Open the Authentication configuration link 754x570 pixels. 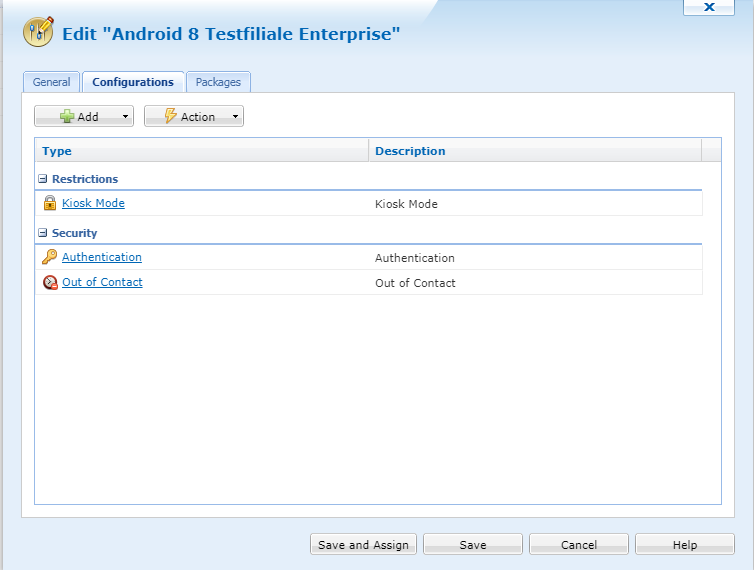[x=102, y=257]
